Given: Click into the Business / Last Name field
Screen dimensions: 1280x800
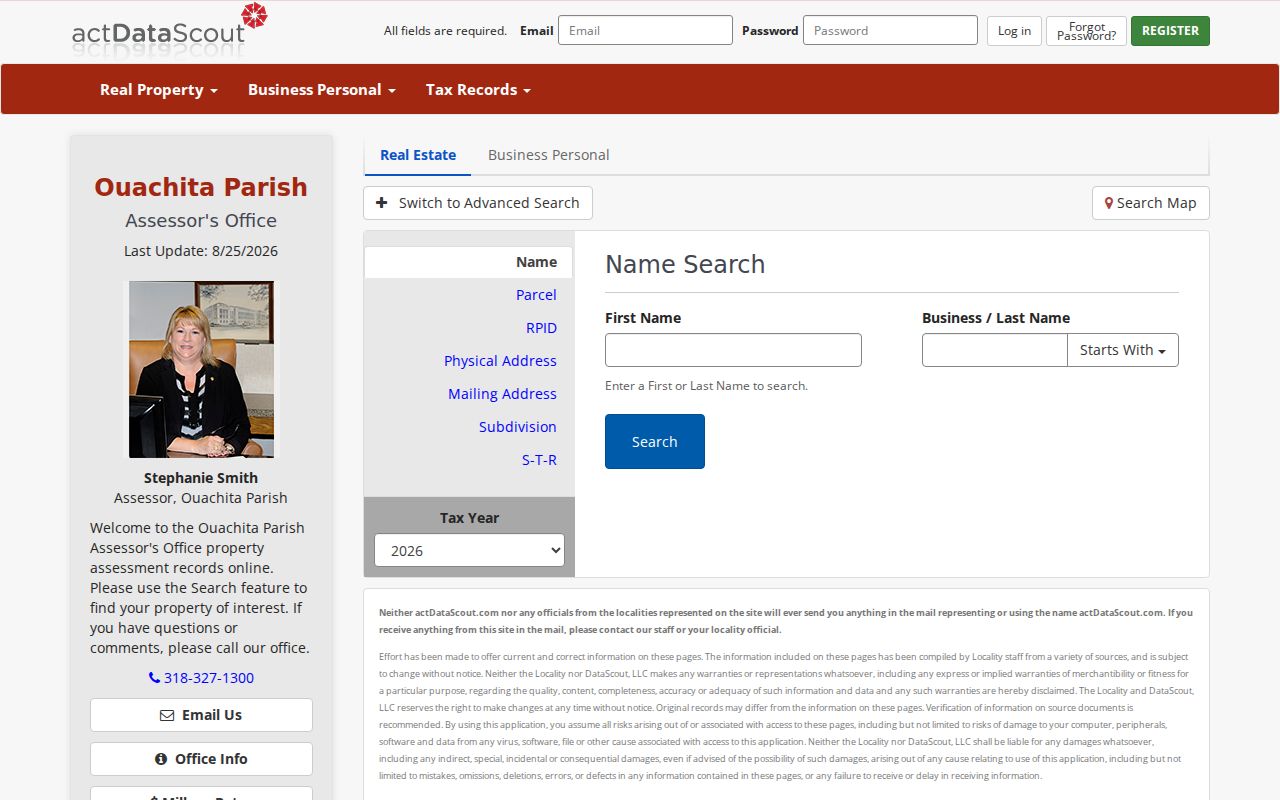Looking at the screenshot, I should coord(995,350).
